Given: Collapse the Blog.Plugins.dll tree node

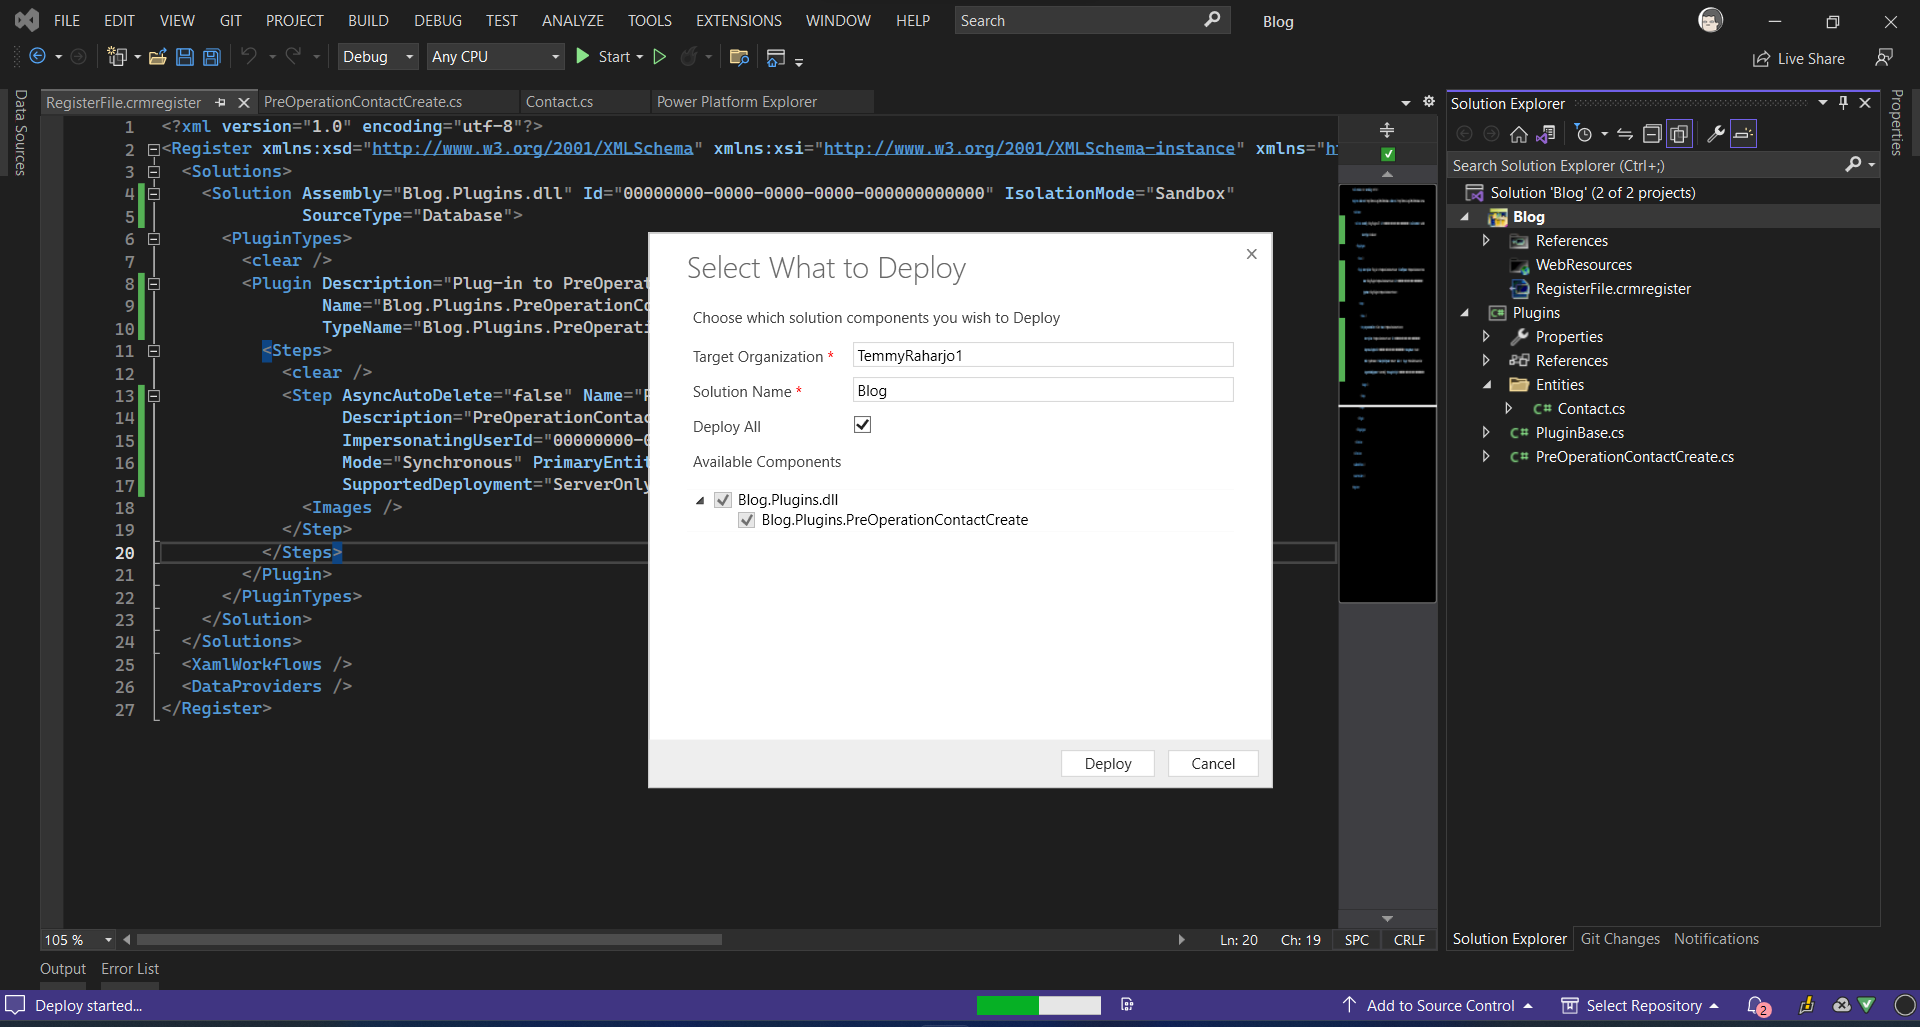Looking at the screenshot, I should [x=700, y=500].
